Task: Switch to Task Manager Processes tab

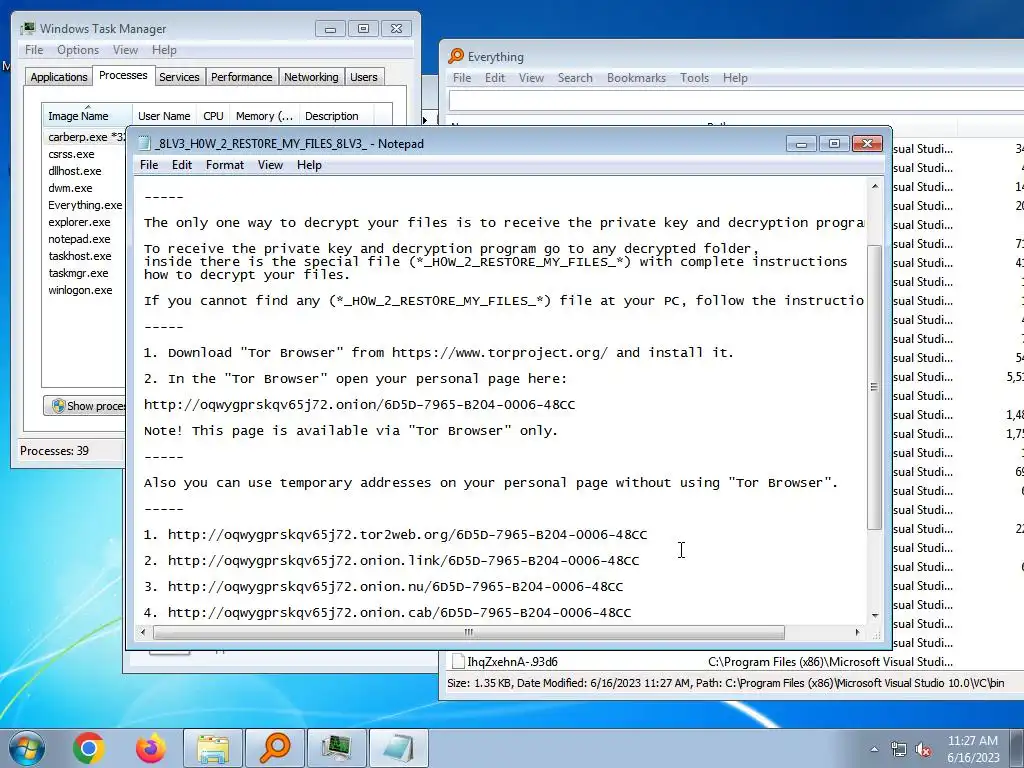Action: coord(123,75)
